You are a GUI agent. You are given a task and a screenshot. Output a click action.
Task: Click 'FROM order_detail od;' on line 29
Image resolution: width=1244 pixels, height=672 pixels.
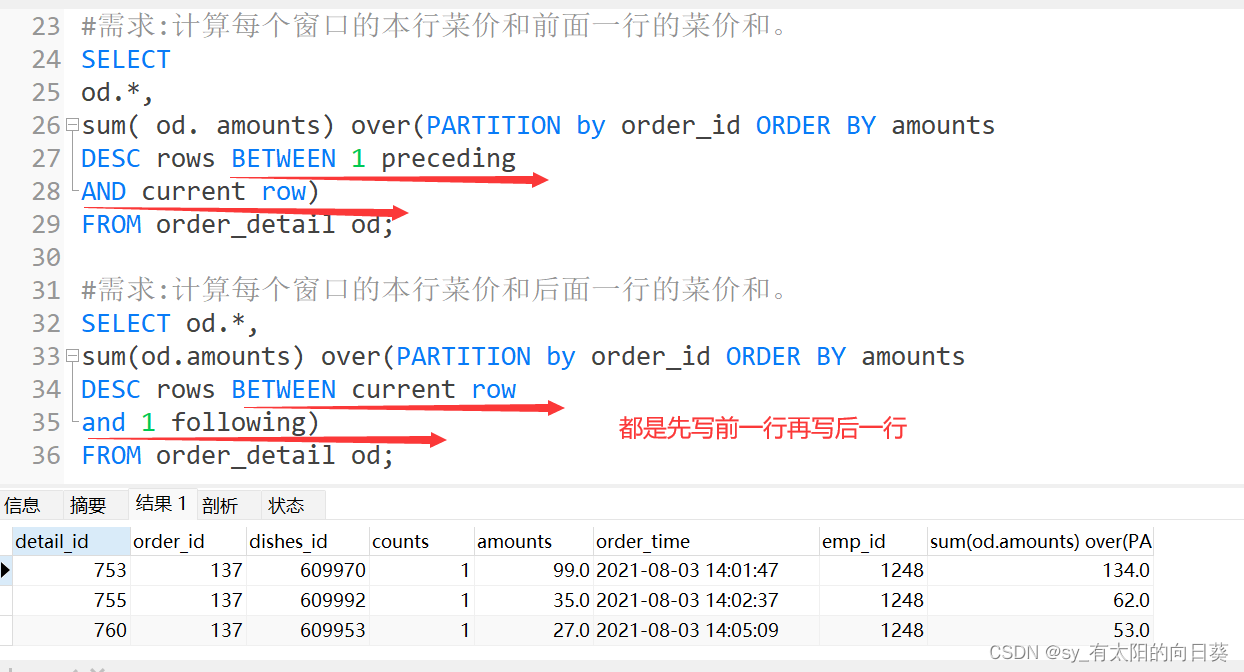pyautogui.click(x=238, y=225)
